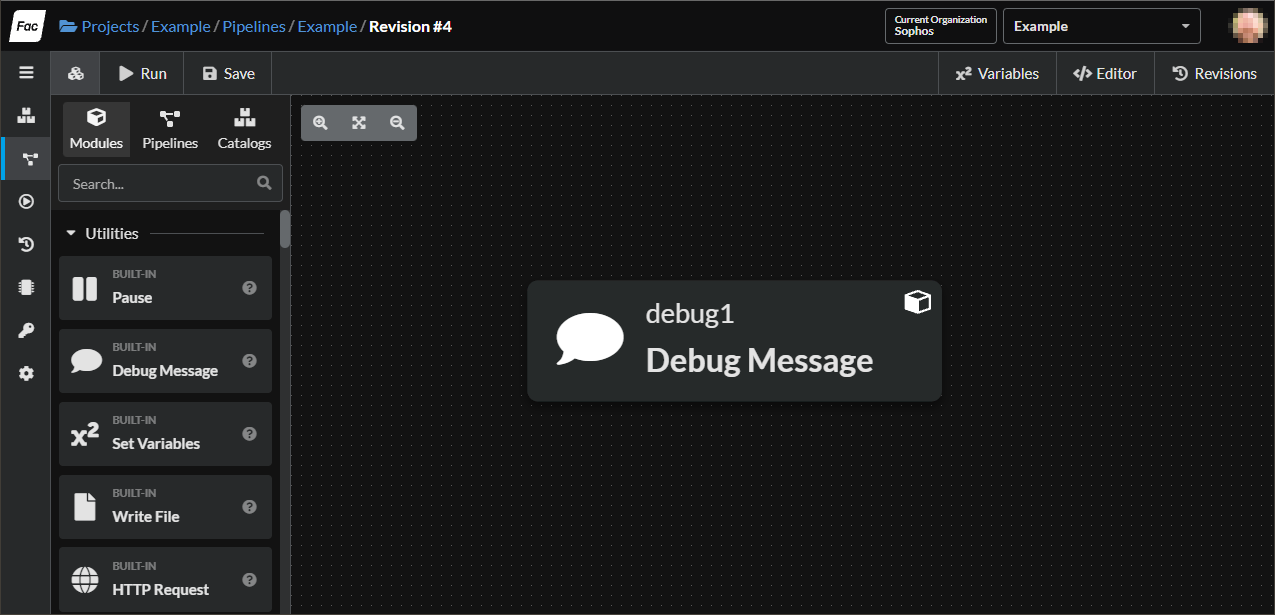Click the zoom out magnifier icon
1275x615 pixels.
pyautogui.click(x=397, y=123)
